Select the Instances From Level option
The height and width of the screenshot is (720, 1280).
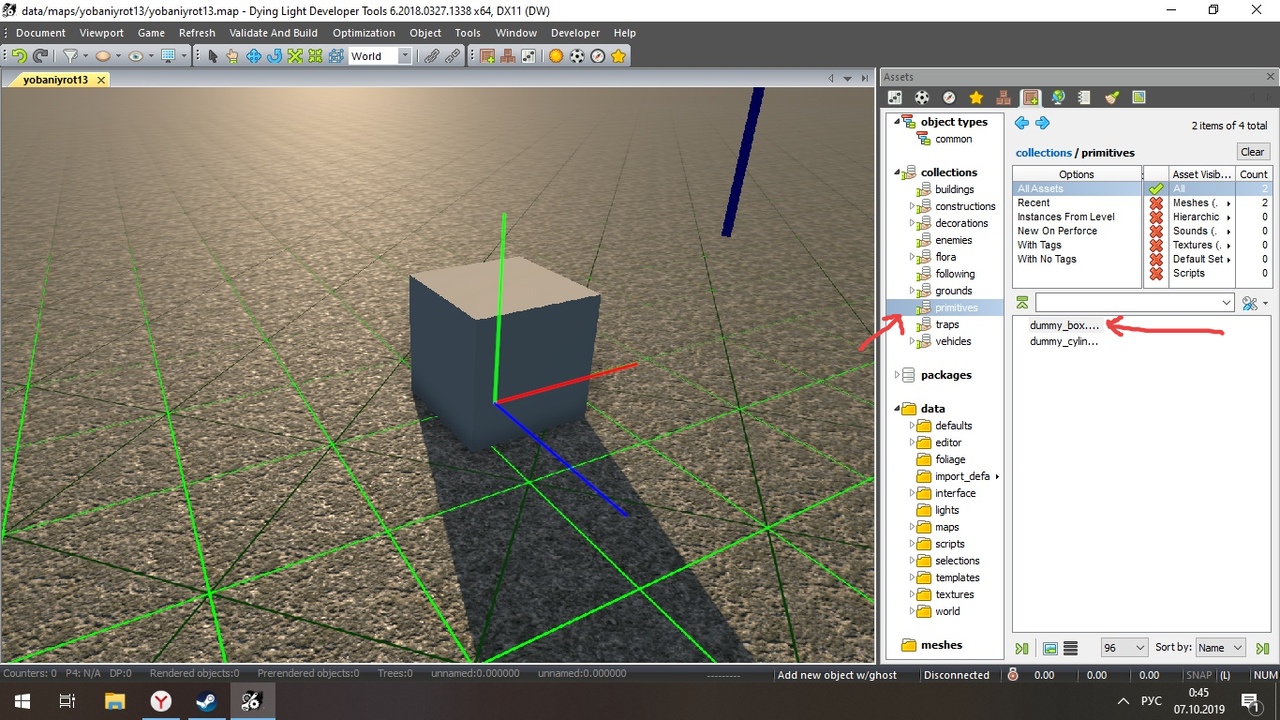tap(1066, 217)
